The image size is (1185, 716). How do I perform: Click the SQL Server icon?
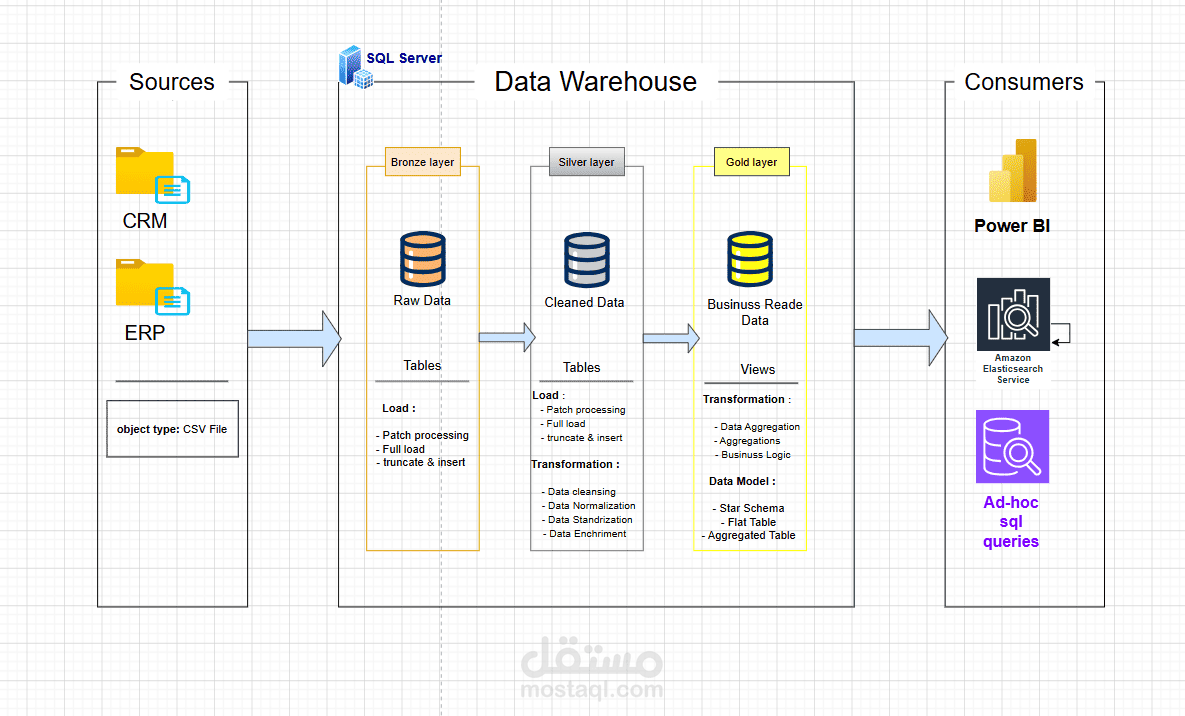(x=355, y=67)
